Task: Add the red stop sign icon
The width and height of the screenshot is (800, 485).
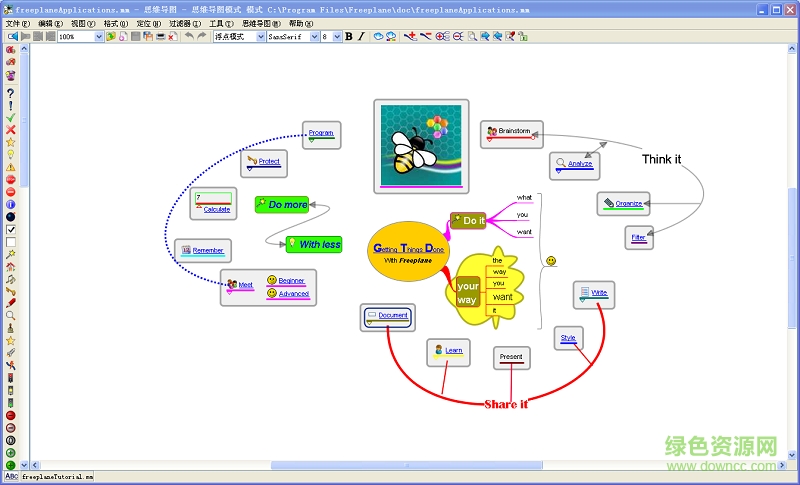Action: click(10, 180)
